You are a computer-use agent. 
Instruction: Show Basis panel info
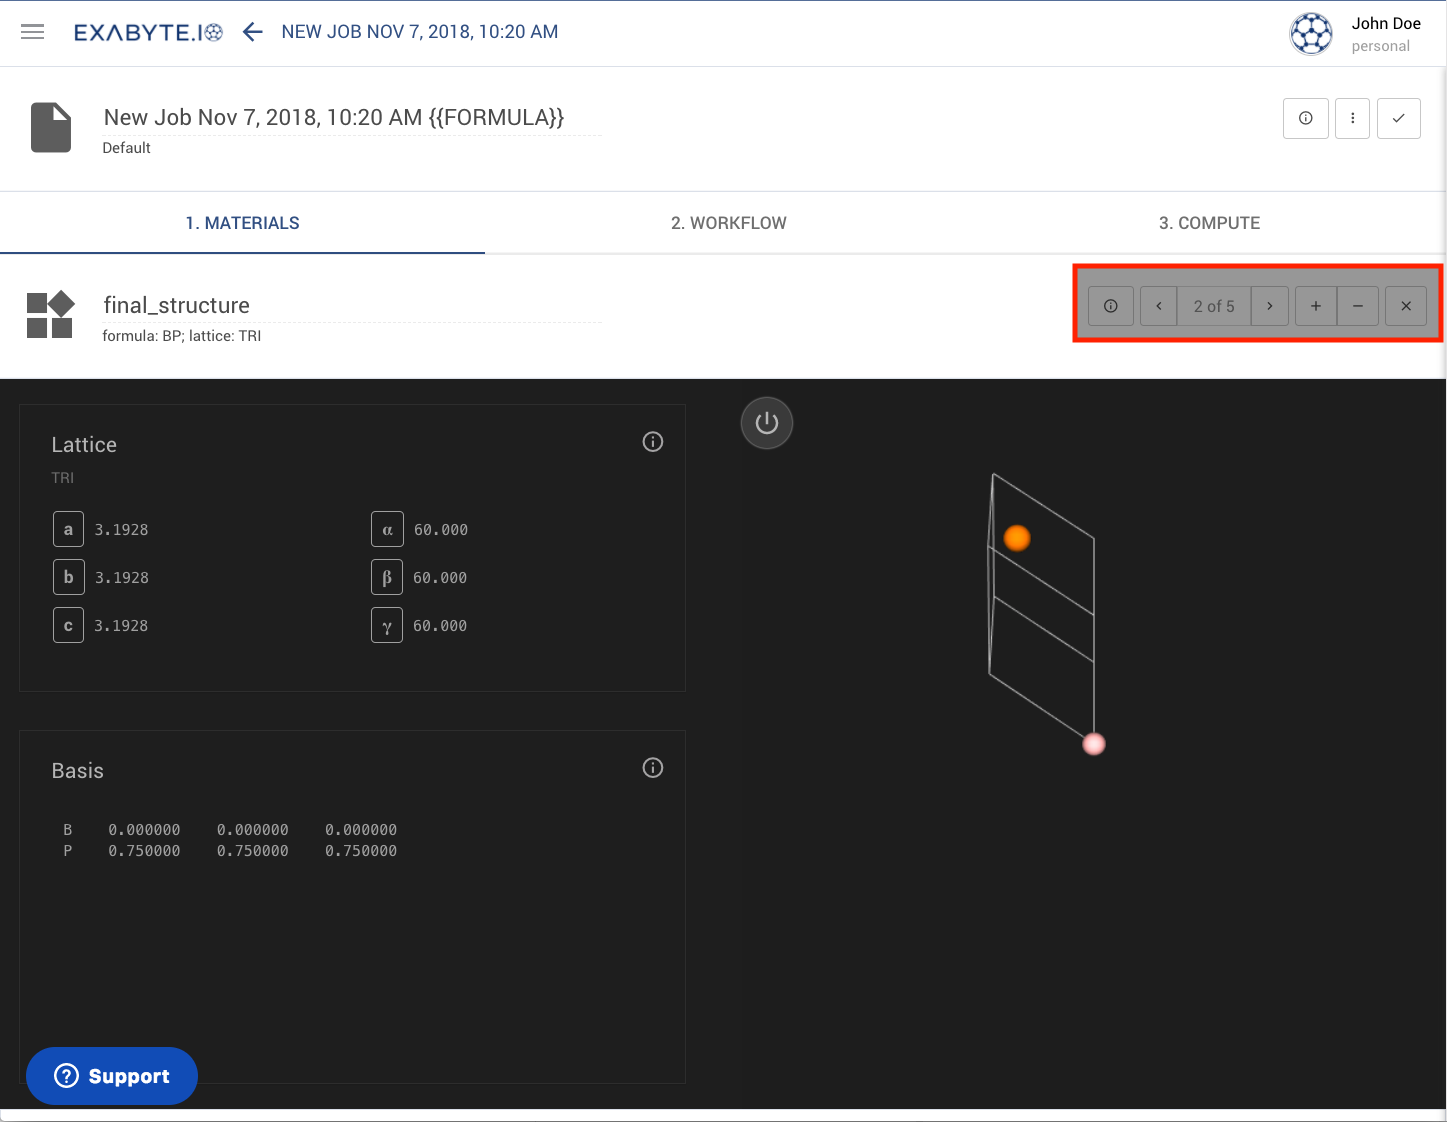pyautogui.click(x=653, y=768)
